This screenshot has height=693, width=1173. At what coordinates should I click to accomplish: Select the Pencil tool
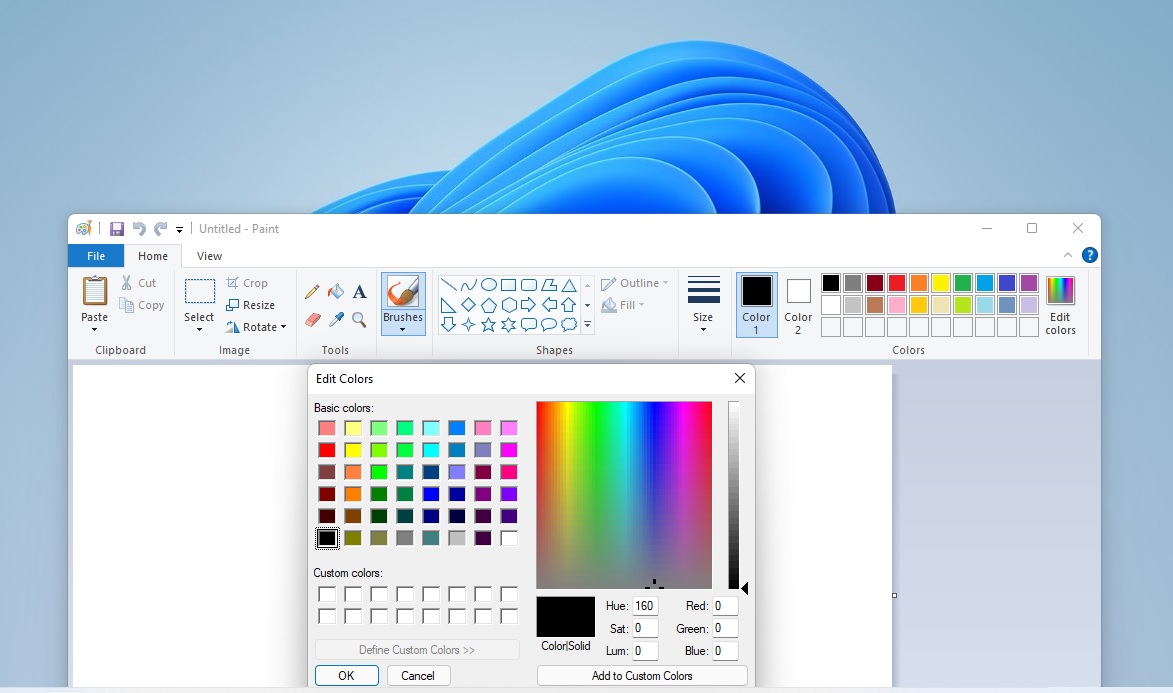[x=312, y=292]
